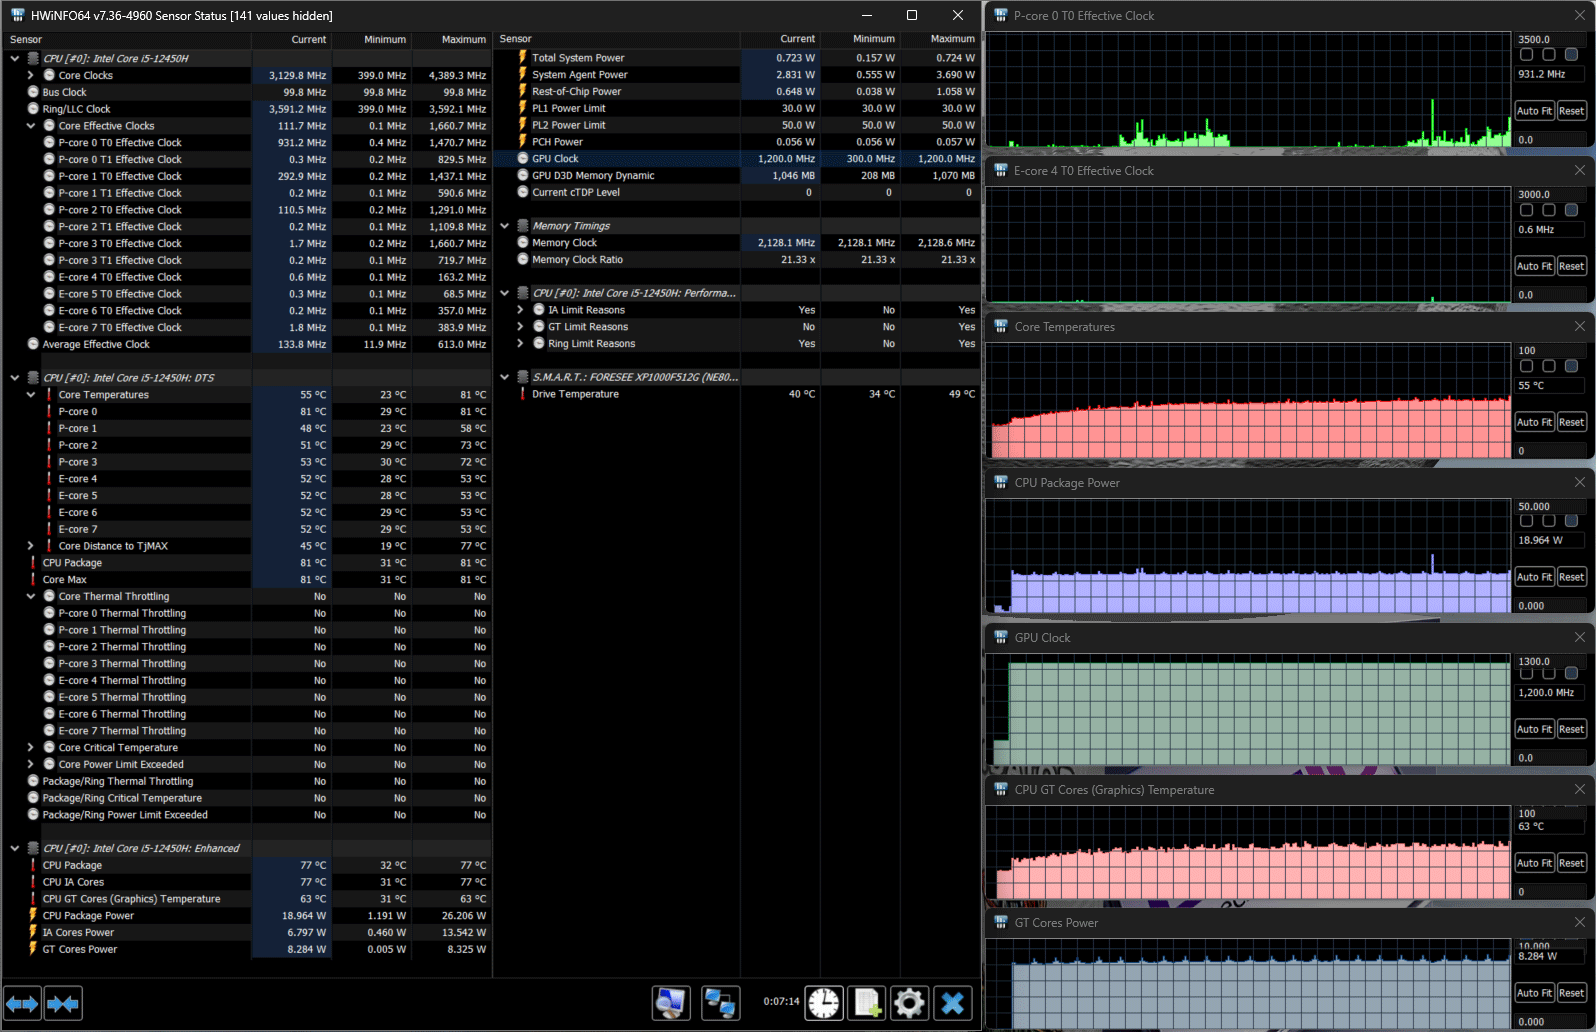Image resolution: width=1596 pixels, height=1032 pixels.
Task: Click the thermometer icon beside E-core 7
Action: pos(49,529)
